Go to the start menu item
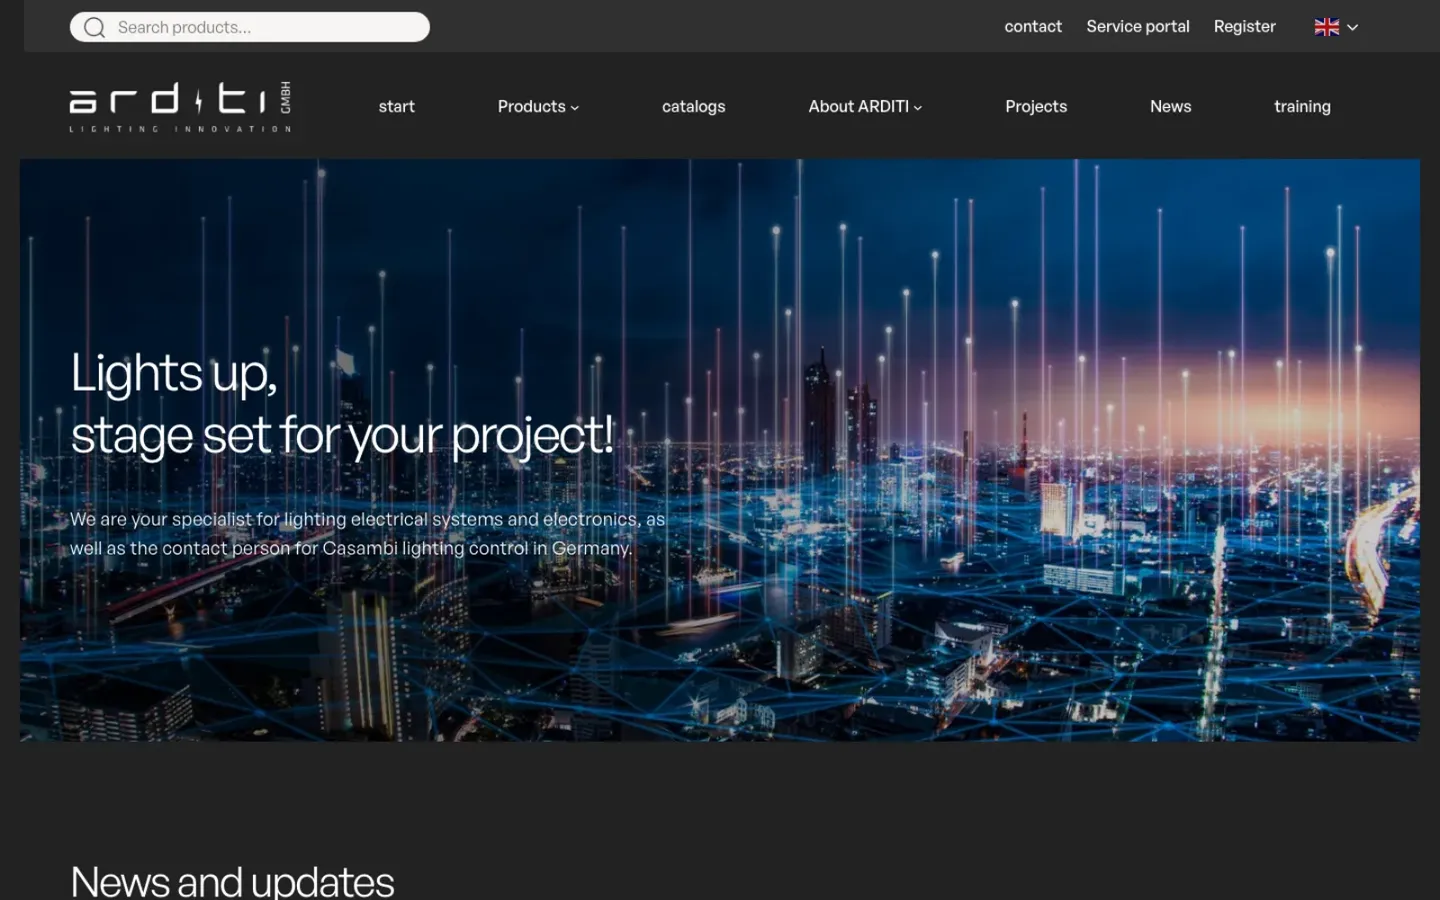The height and width of the screenshot is (900, 1440). click(396, 106)
